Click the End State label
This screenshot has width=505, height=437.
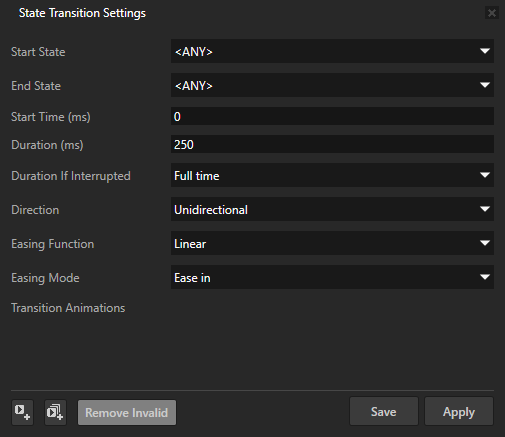pos(36,86)
